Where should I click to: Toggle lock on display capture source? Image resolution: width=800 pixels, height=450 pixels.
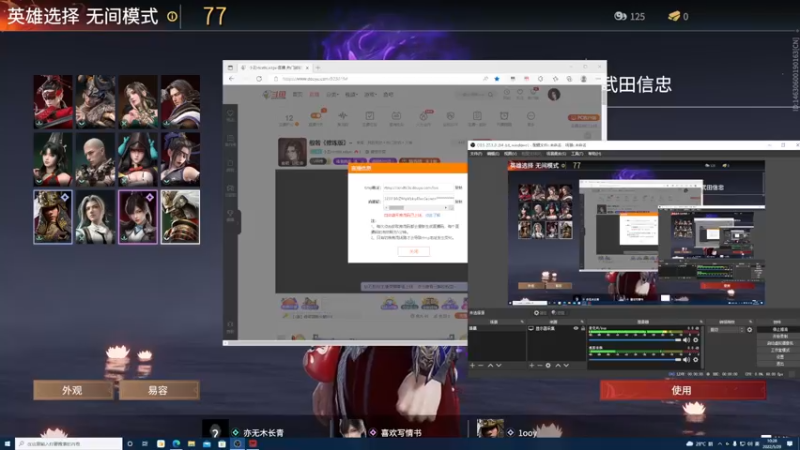click(x=583, y=329)
